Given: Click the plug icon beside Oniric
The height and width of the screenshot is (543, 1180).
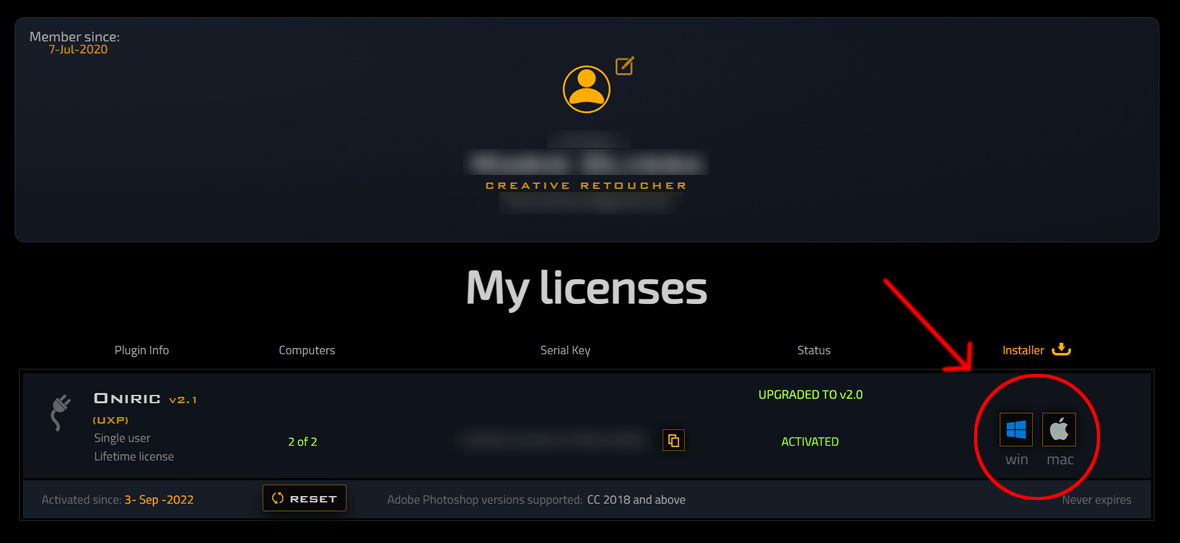Looking at the screenshot, I should [x=59, y=413].
